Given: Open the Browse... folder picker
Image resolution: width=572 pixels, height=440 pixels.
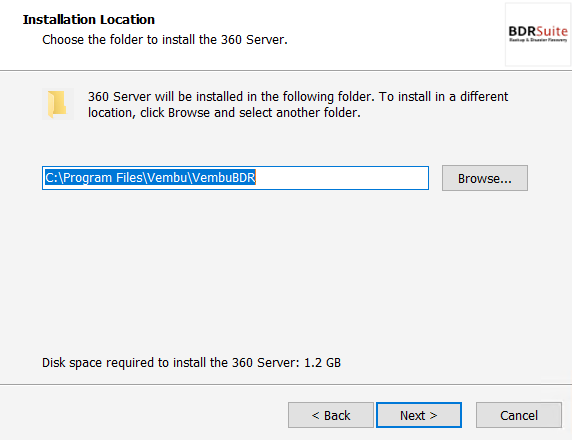Looking at the screenshot, I should 485,178.
